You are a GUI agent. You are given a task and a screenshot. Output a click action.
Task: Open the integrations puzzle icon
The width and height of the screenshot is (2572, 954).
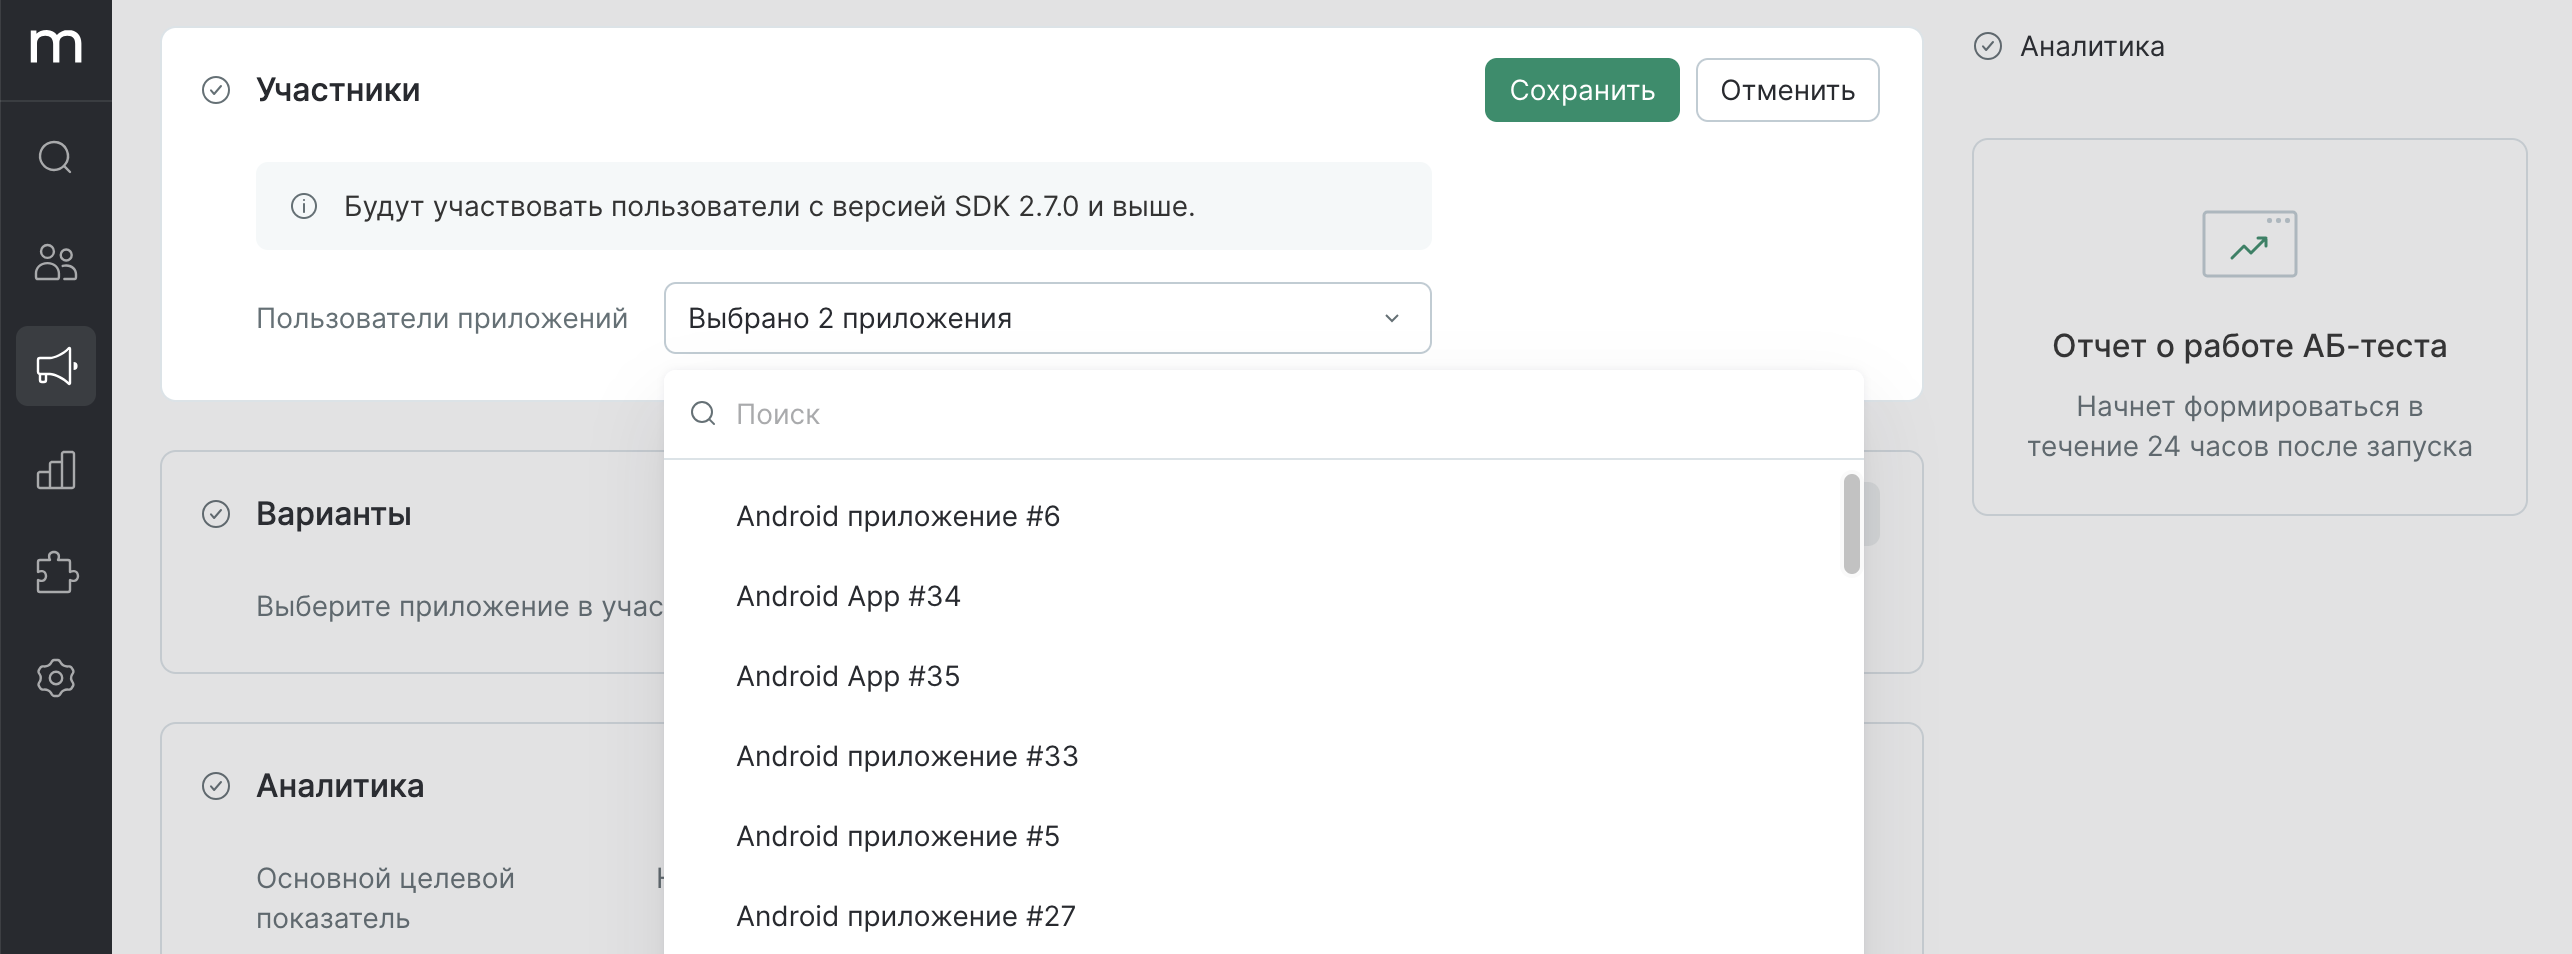click(56, 574)
